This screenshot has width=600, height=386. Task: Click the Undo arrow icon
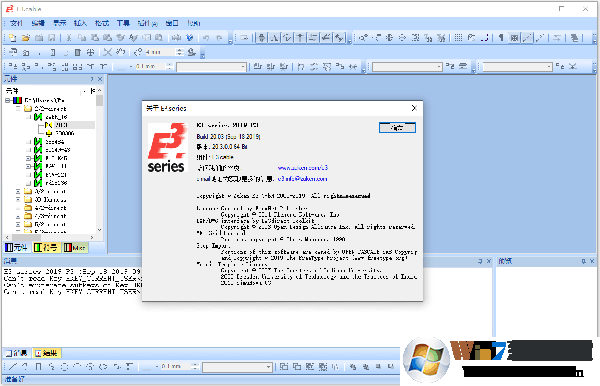pyautogui.click(x=206, y=37)
